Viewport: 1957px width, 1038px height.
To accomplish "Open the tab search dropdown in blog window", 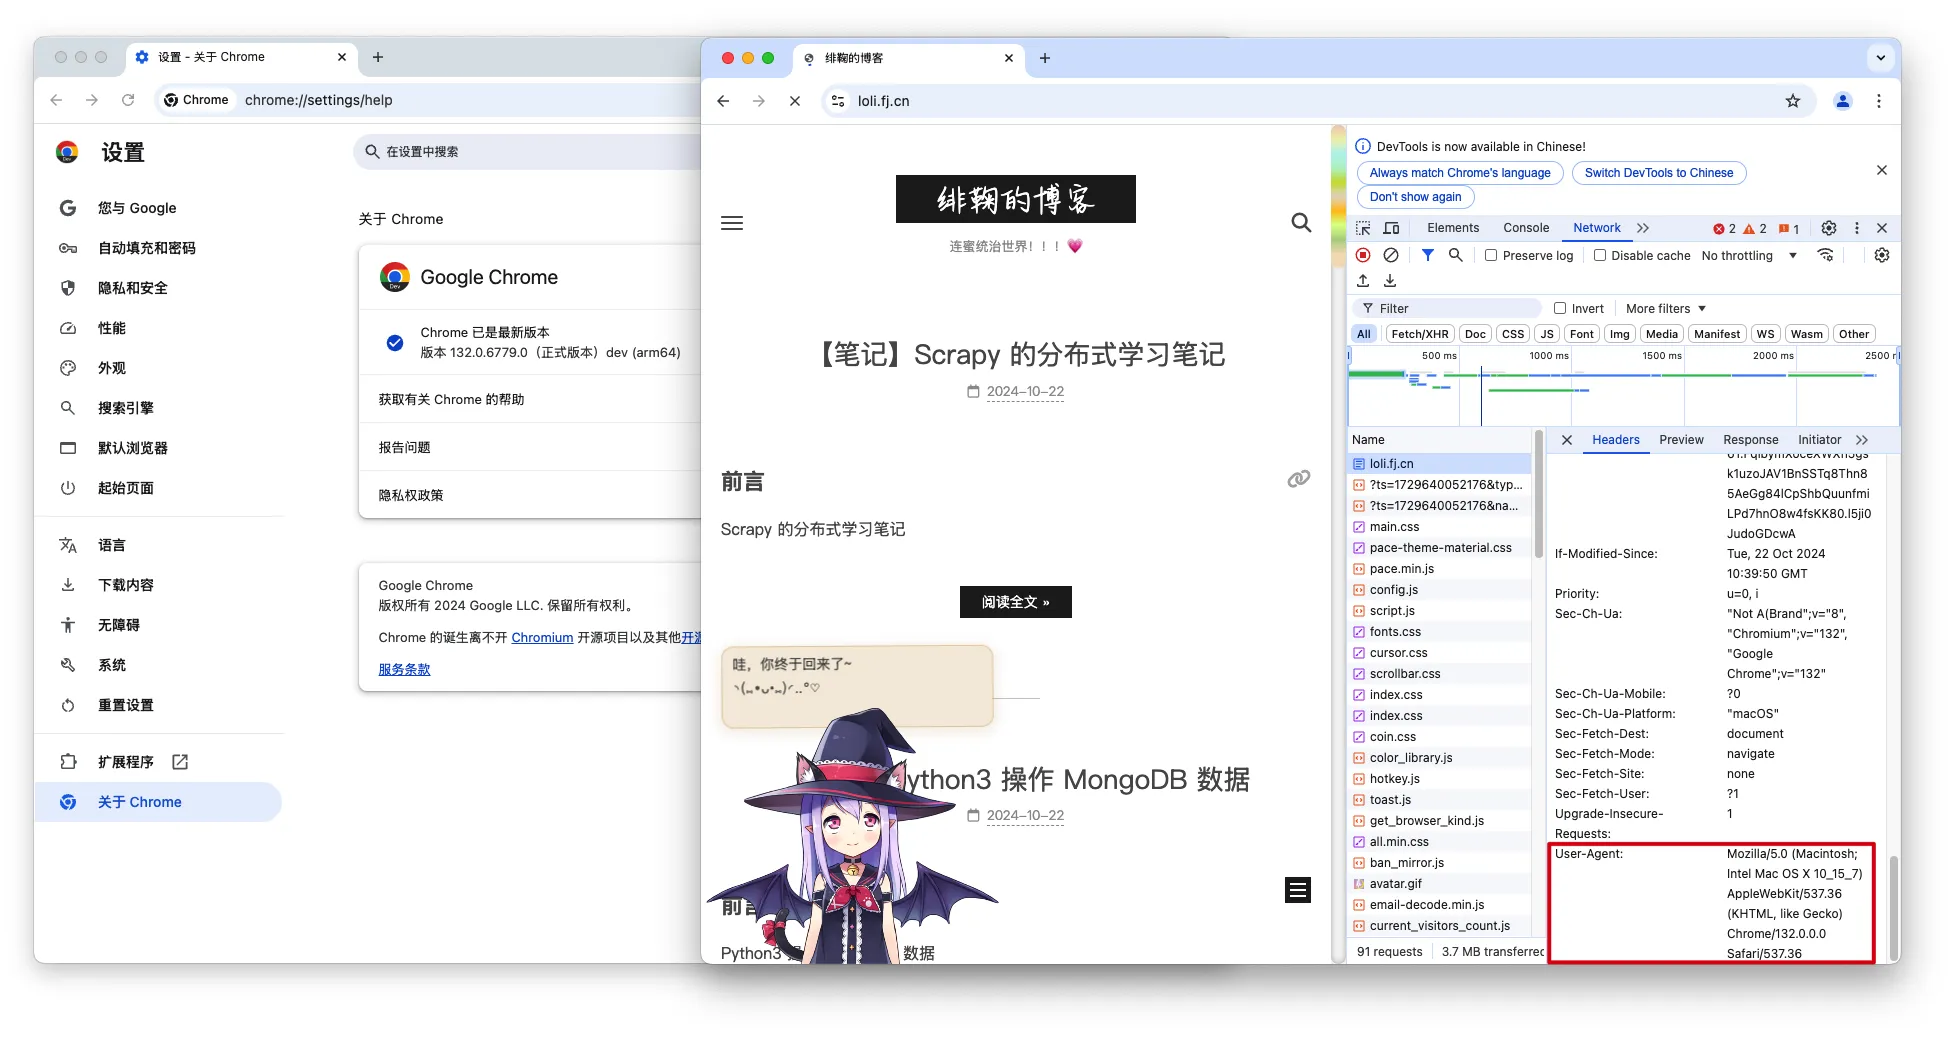I will click(x=1881, y=58).
